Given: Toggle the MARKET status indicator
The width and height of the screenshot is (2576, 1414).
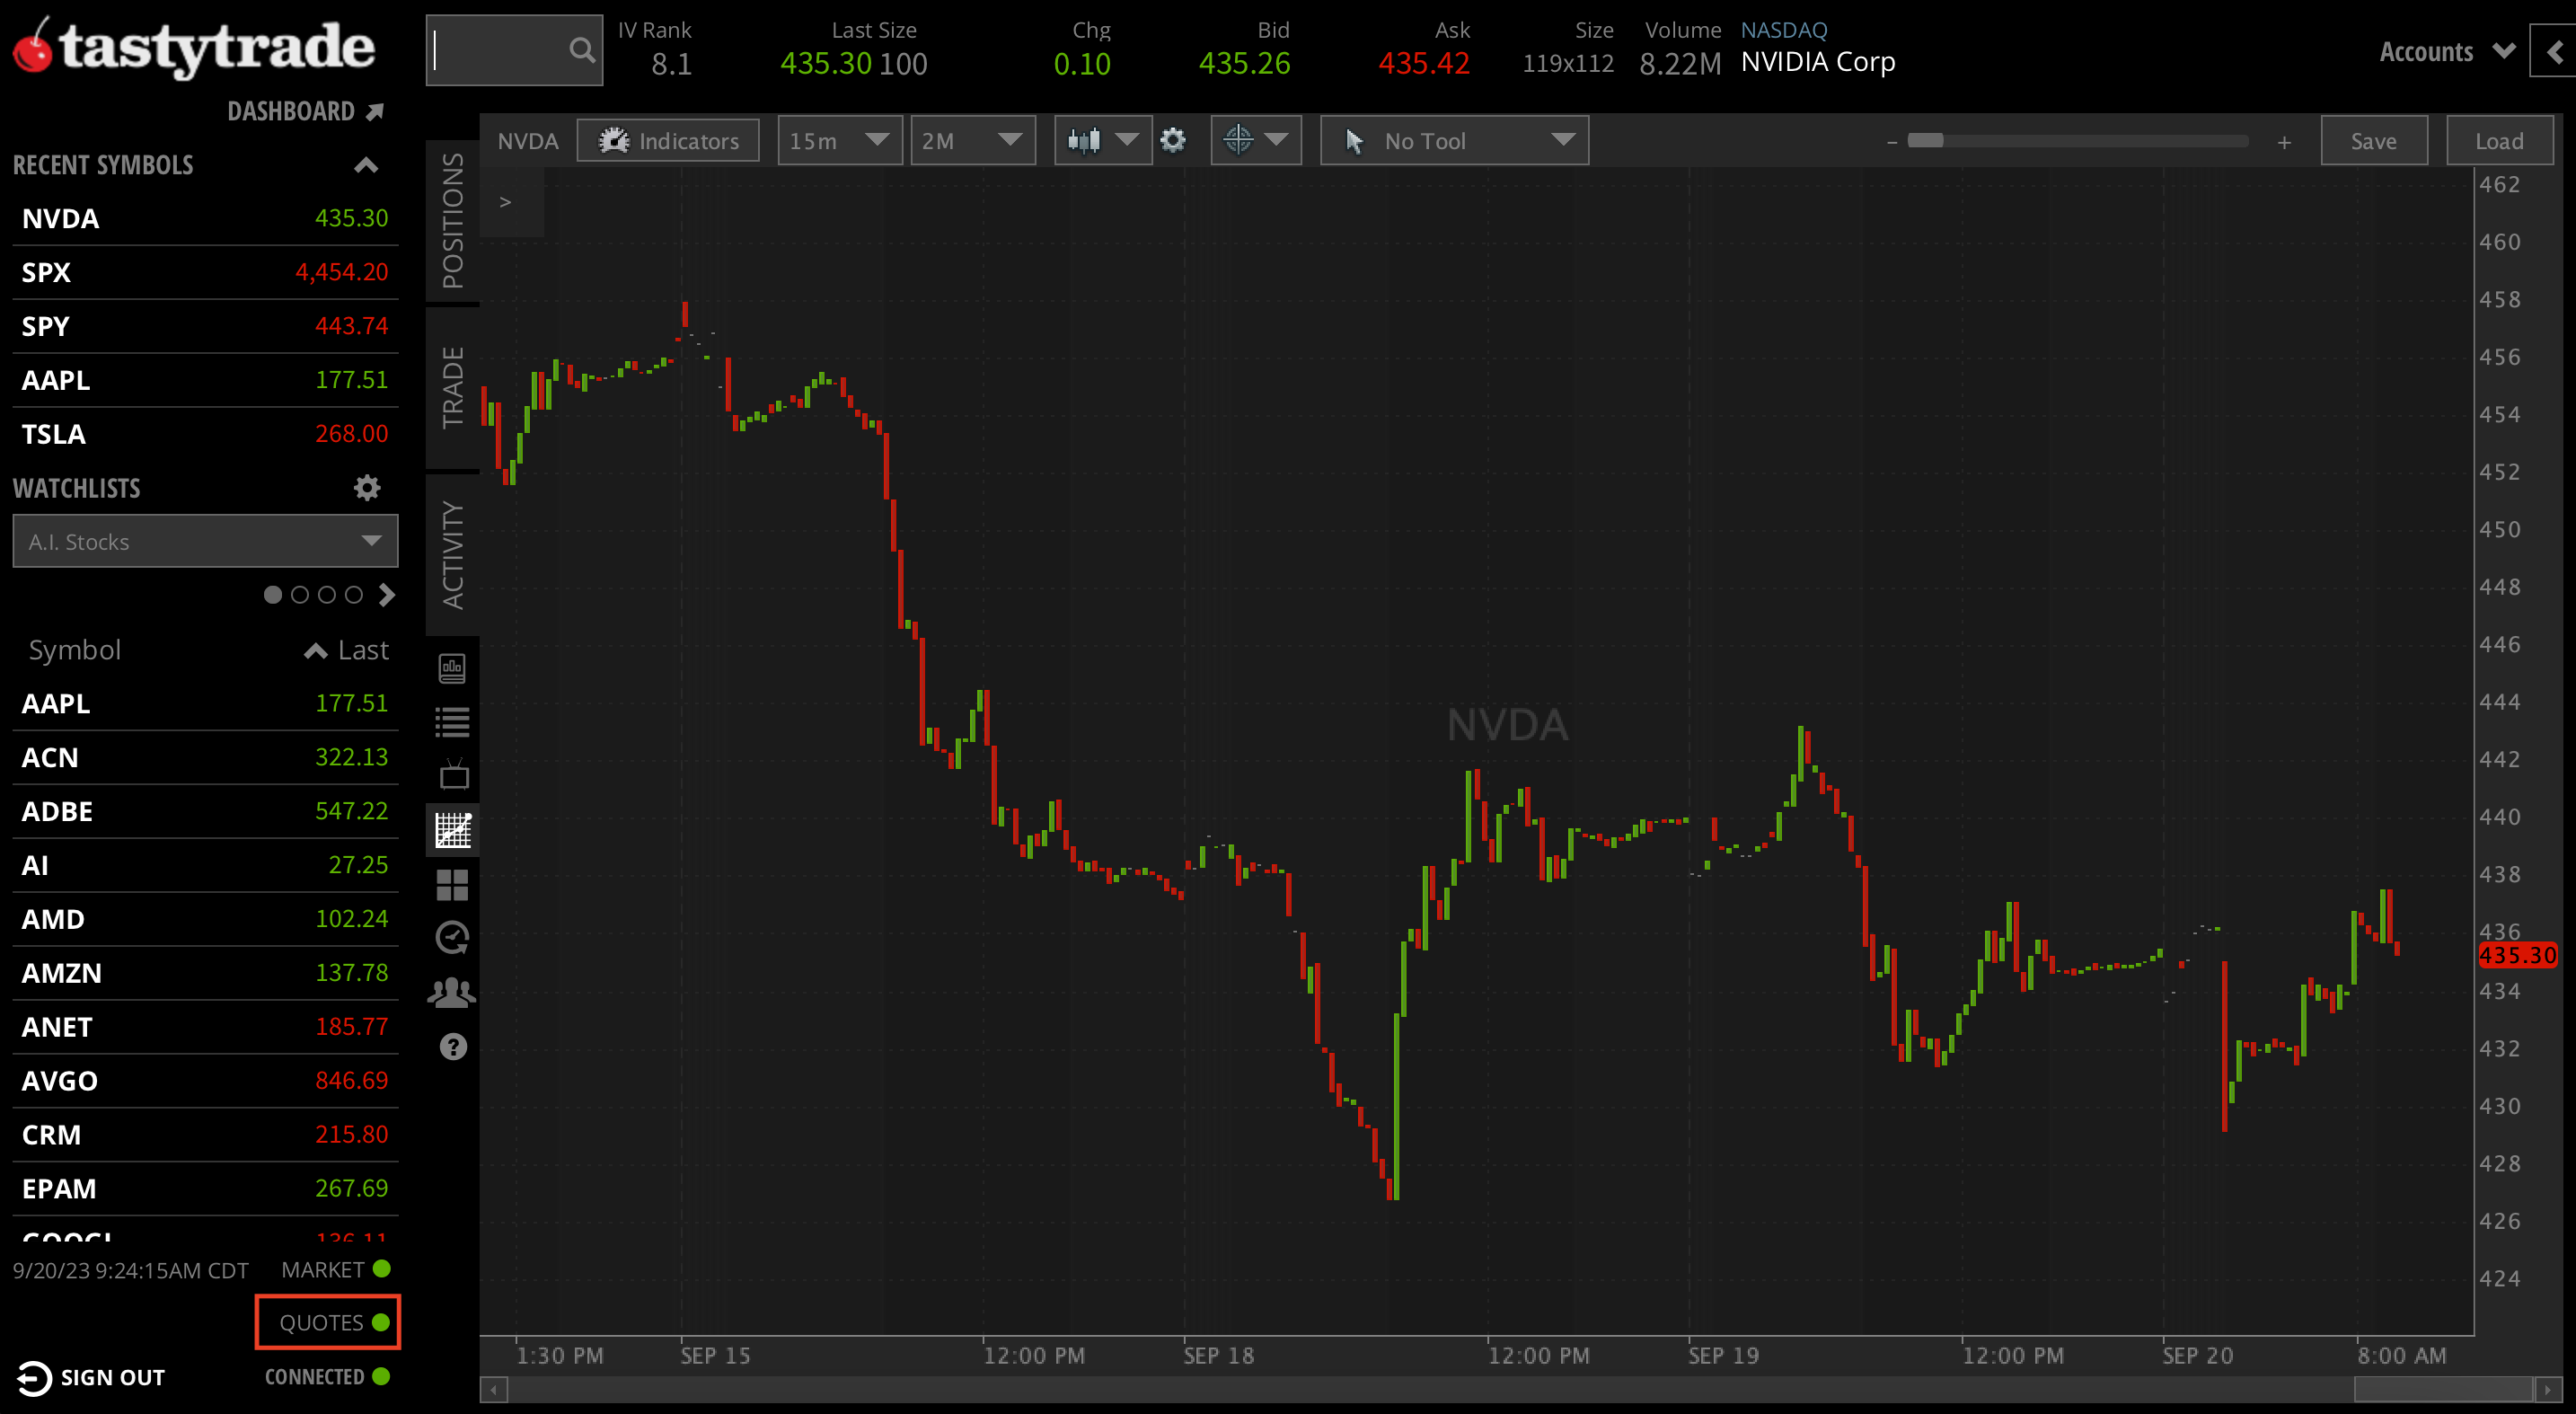Looking at the screenshot, I should pos(335,1269).
